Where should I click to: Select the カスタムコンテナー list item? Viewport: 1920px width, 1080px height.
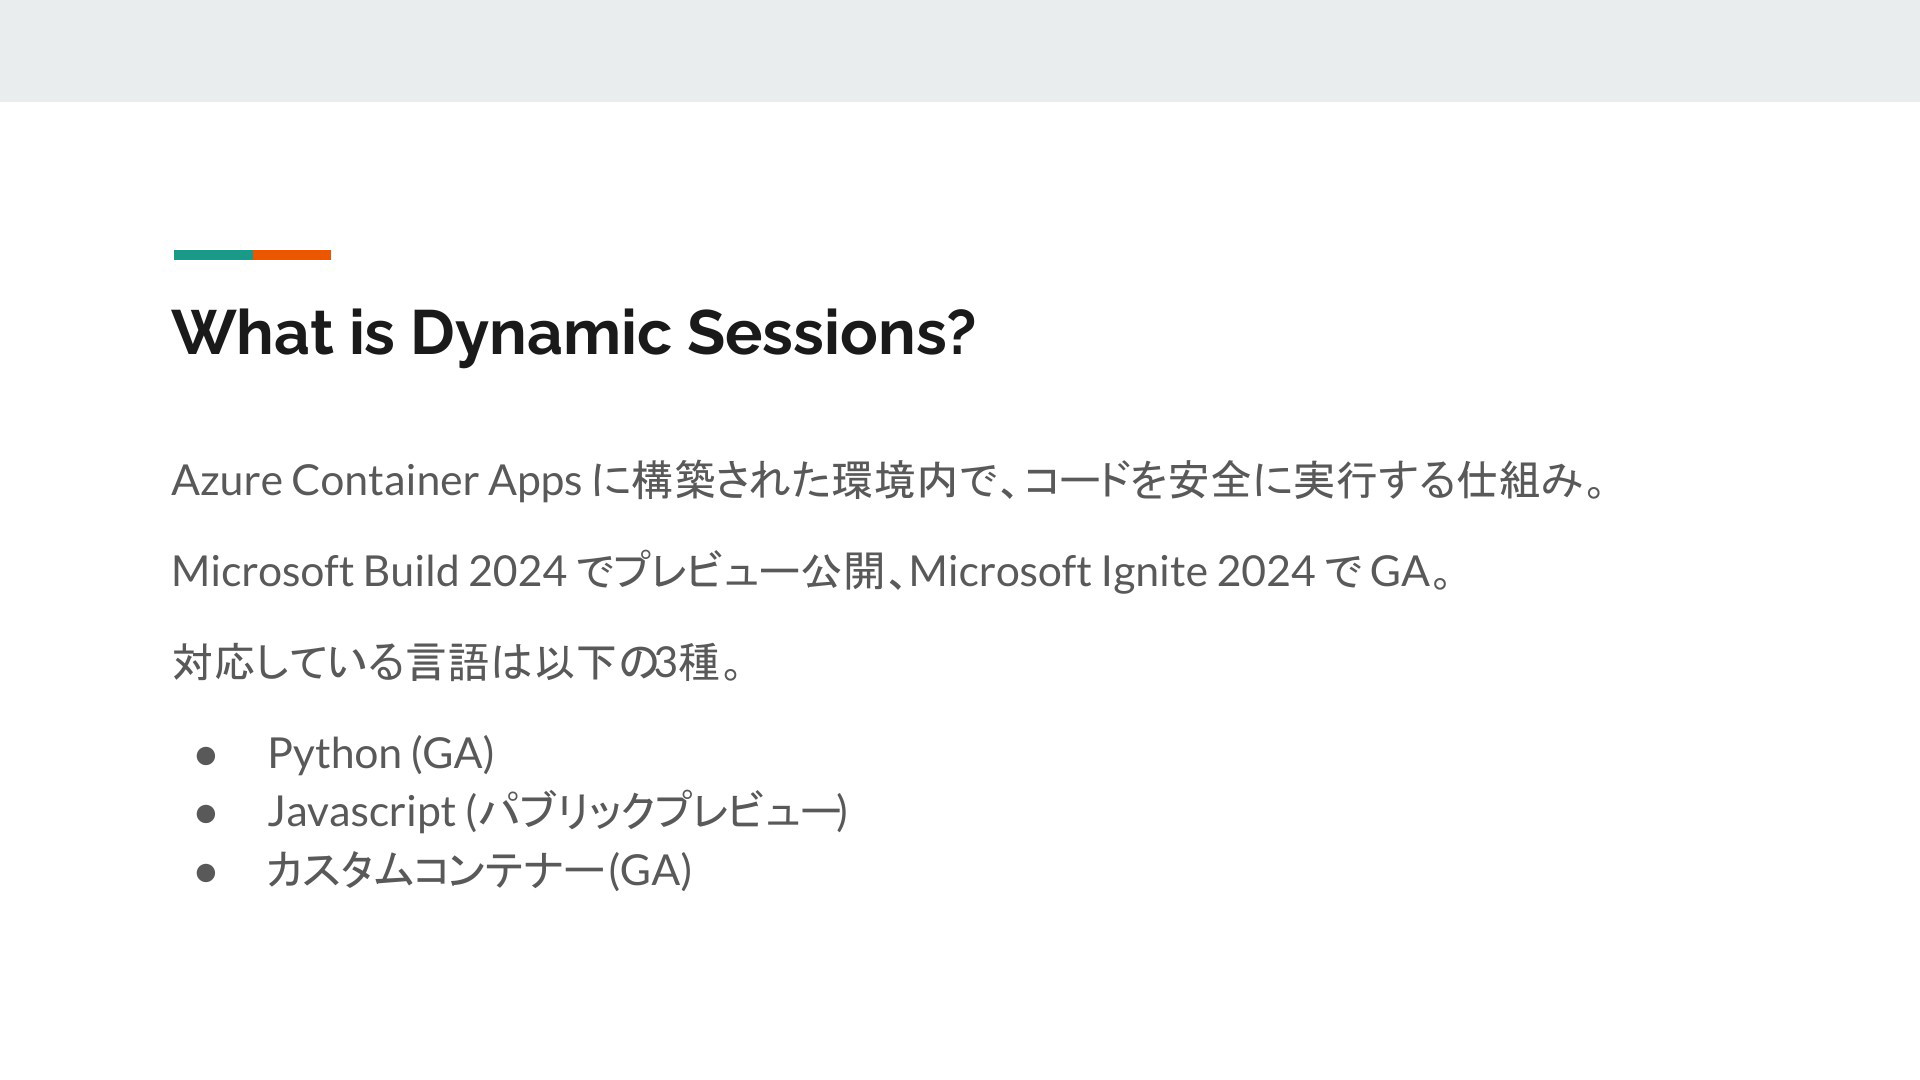click(479, 870)
